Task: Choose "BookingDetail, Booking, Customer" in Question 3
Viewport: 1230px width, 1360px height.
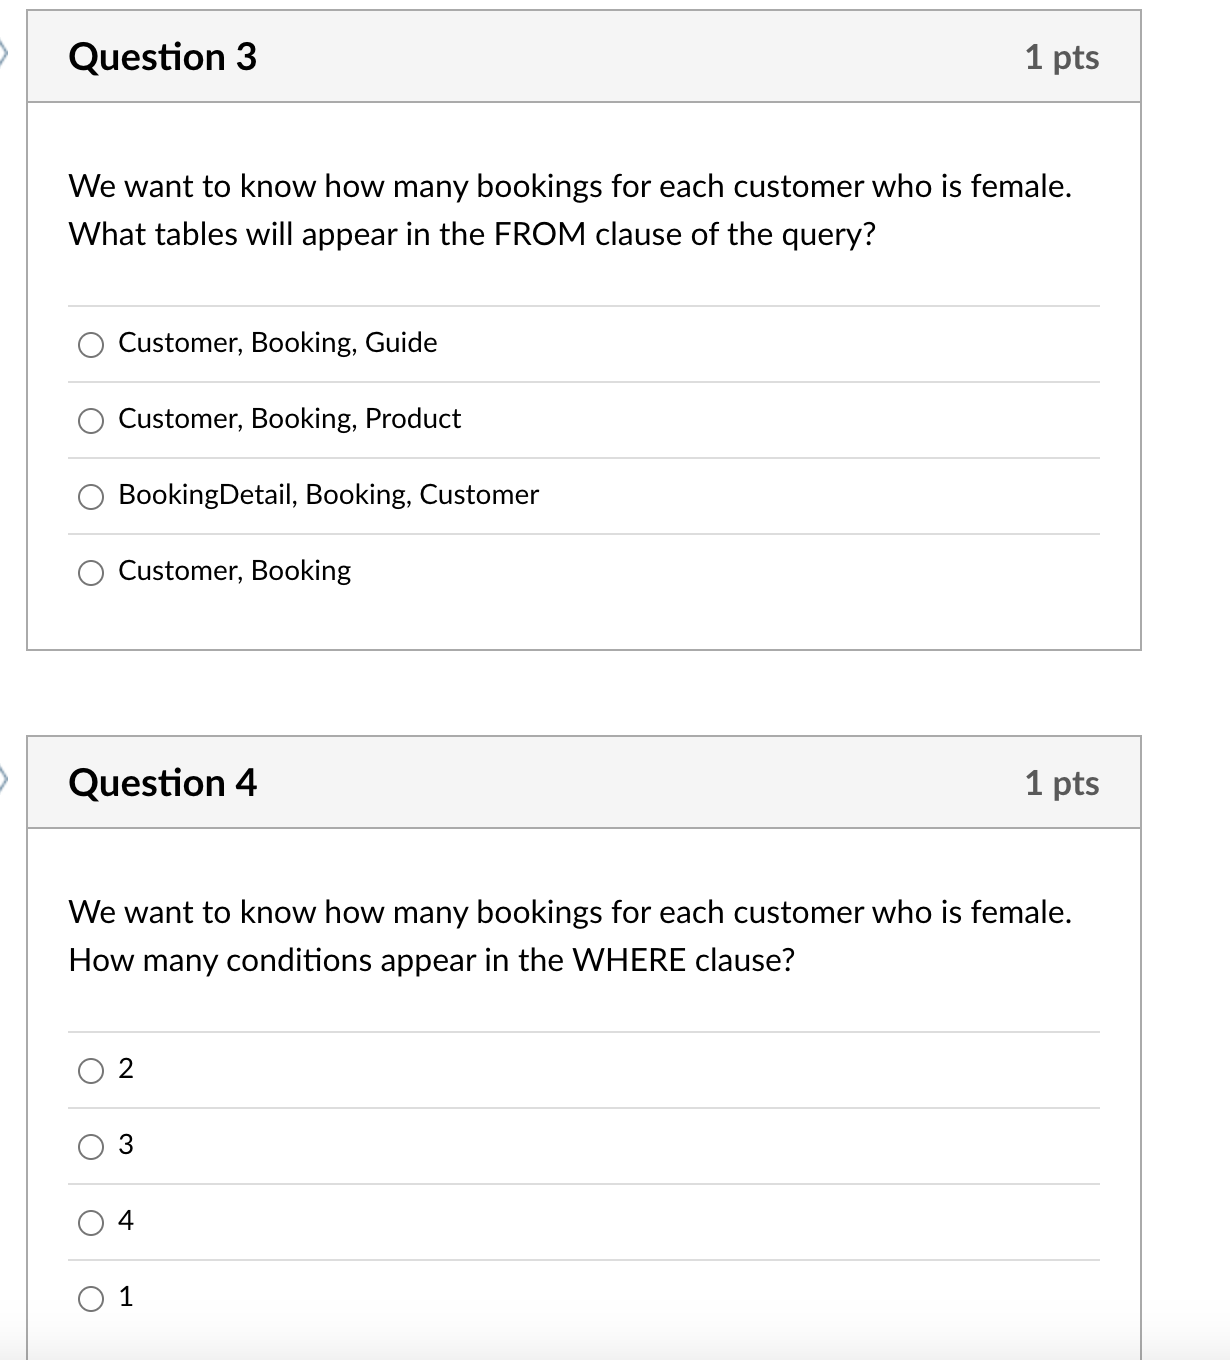Action: 91,496
